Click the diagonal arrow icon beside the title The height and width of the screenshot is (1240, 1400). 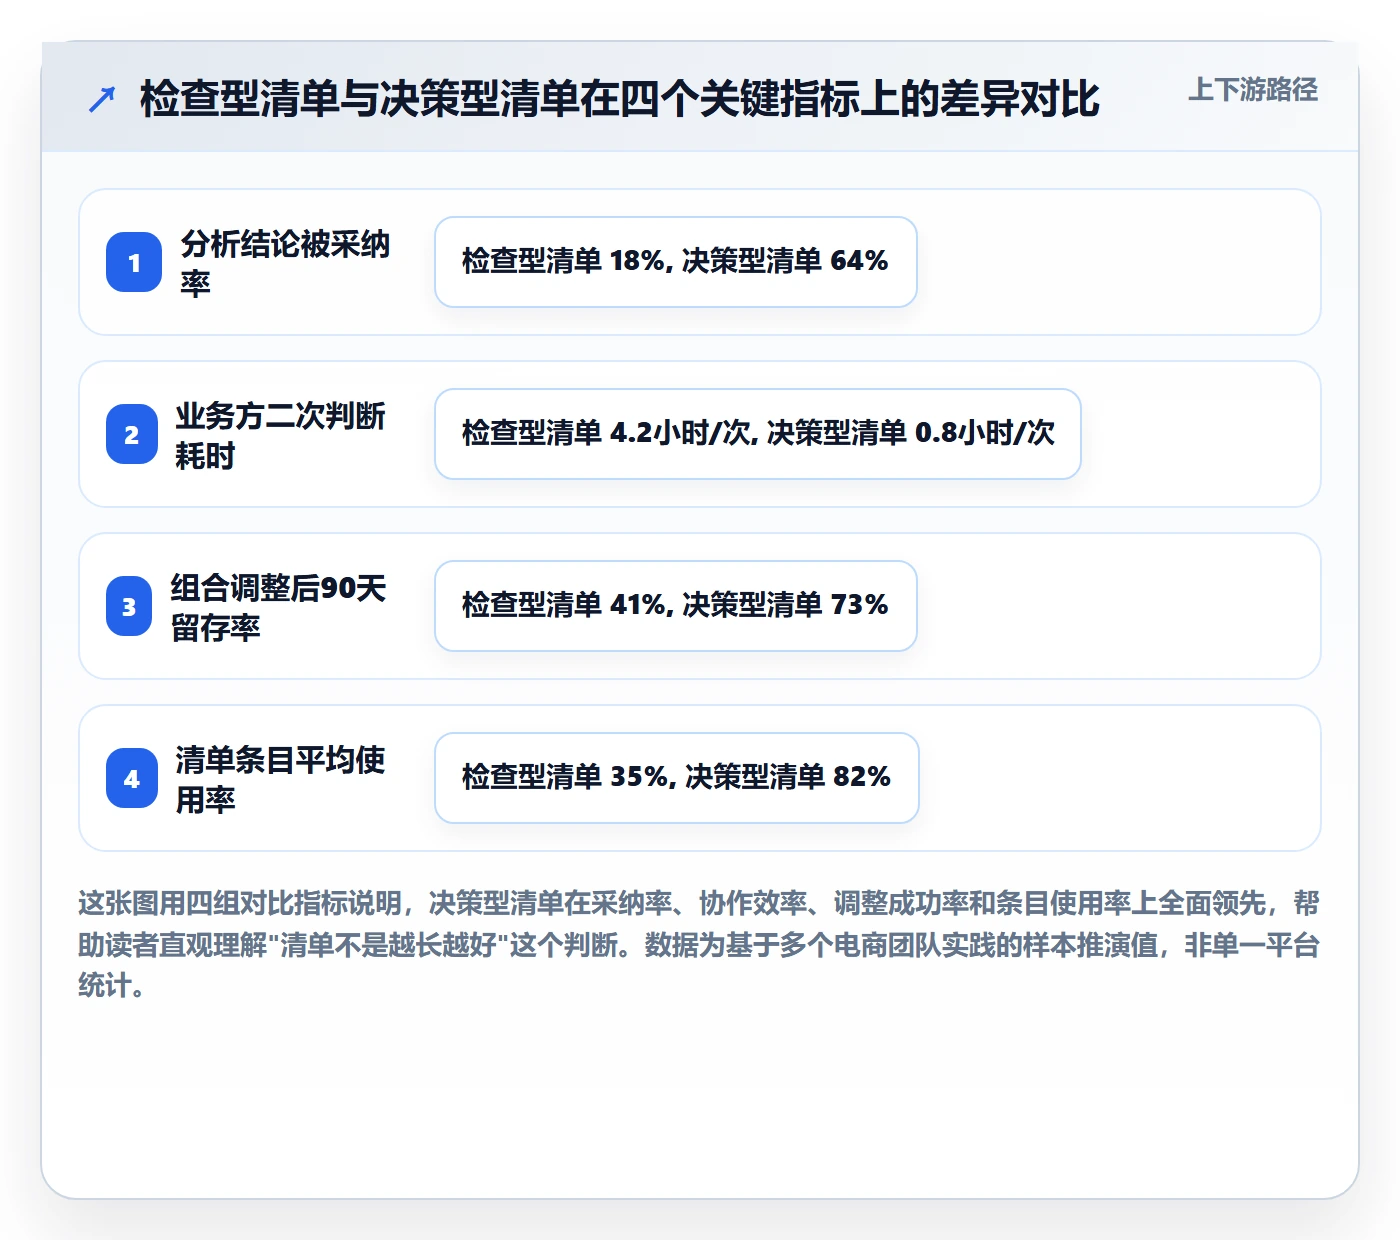click(x=102, y=99)
